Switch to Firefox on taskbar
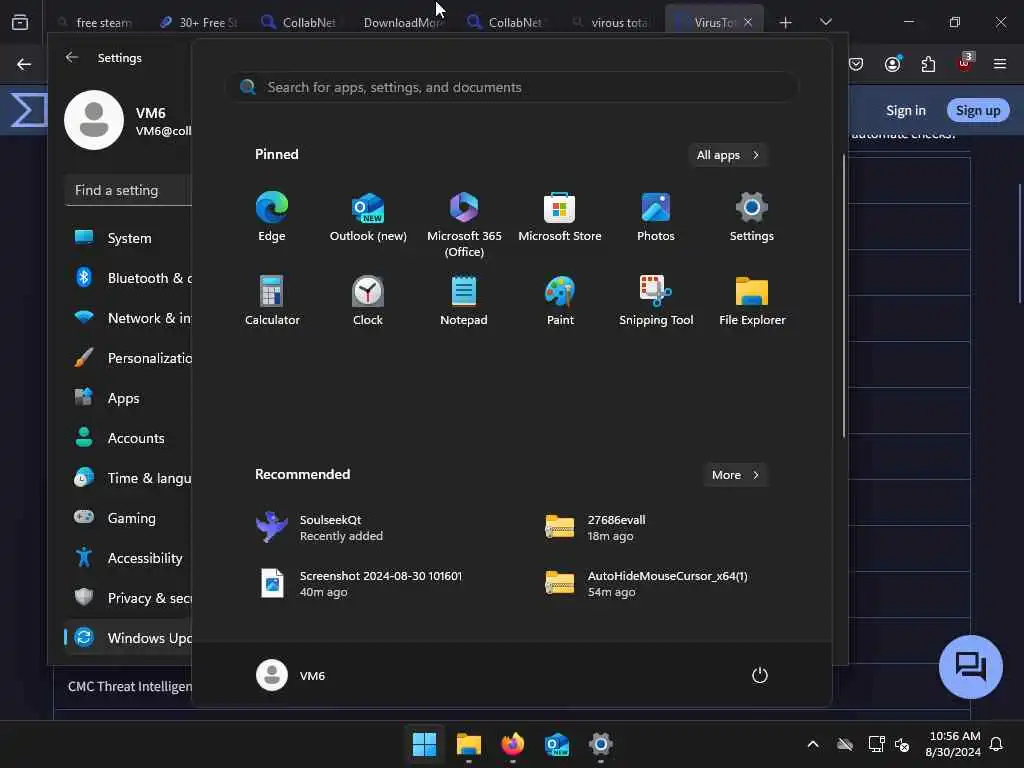Image resolution: width=1024 pixels, height=768 pixels. pos(513,744)
